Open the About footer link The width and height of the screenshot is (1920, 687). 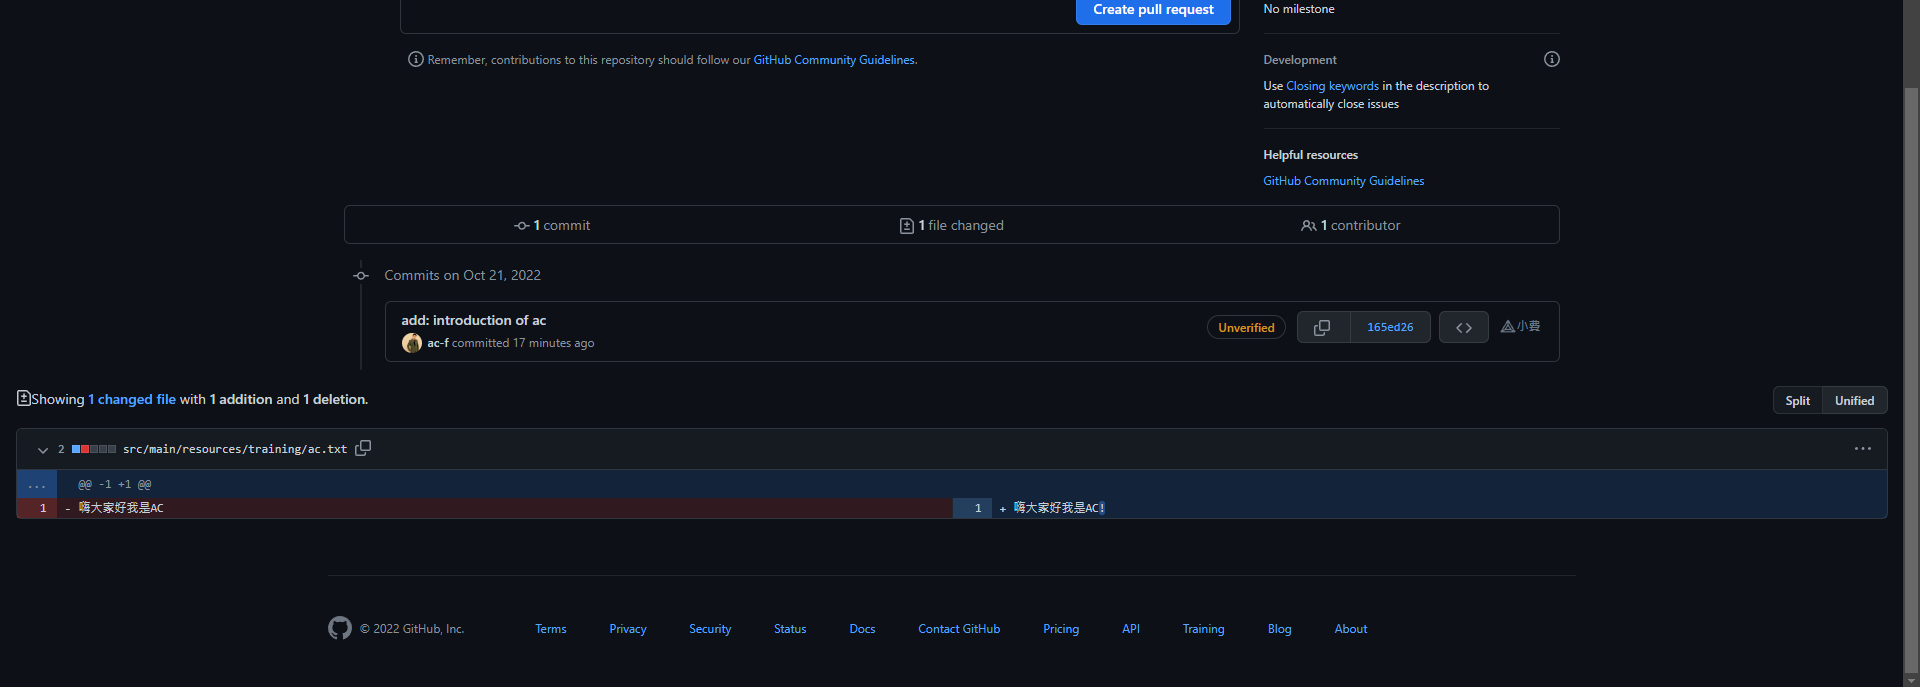point(1351,629)
